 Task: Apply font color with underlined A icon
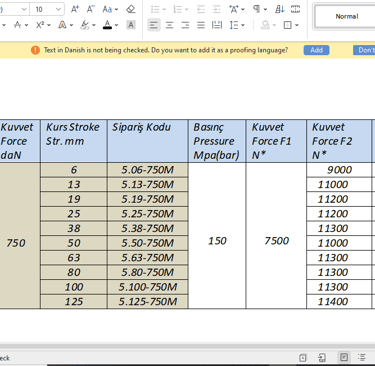[x=107, y=25]
